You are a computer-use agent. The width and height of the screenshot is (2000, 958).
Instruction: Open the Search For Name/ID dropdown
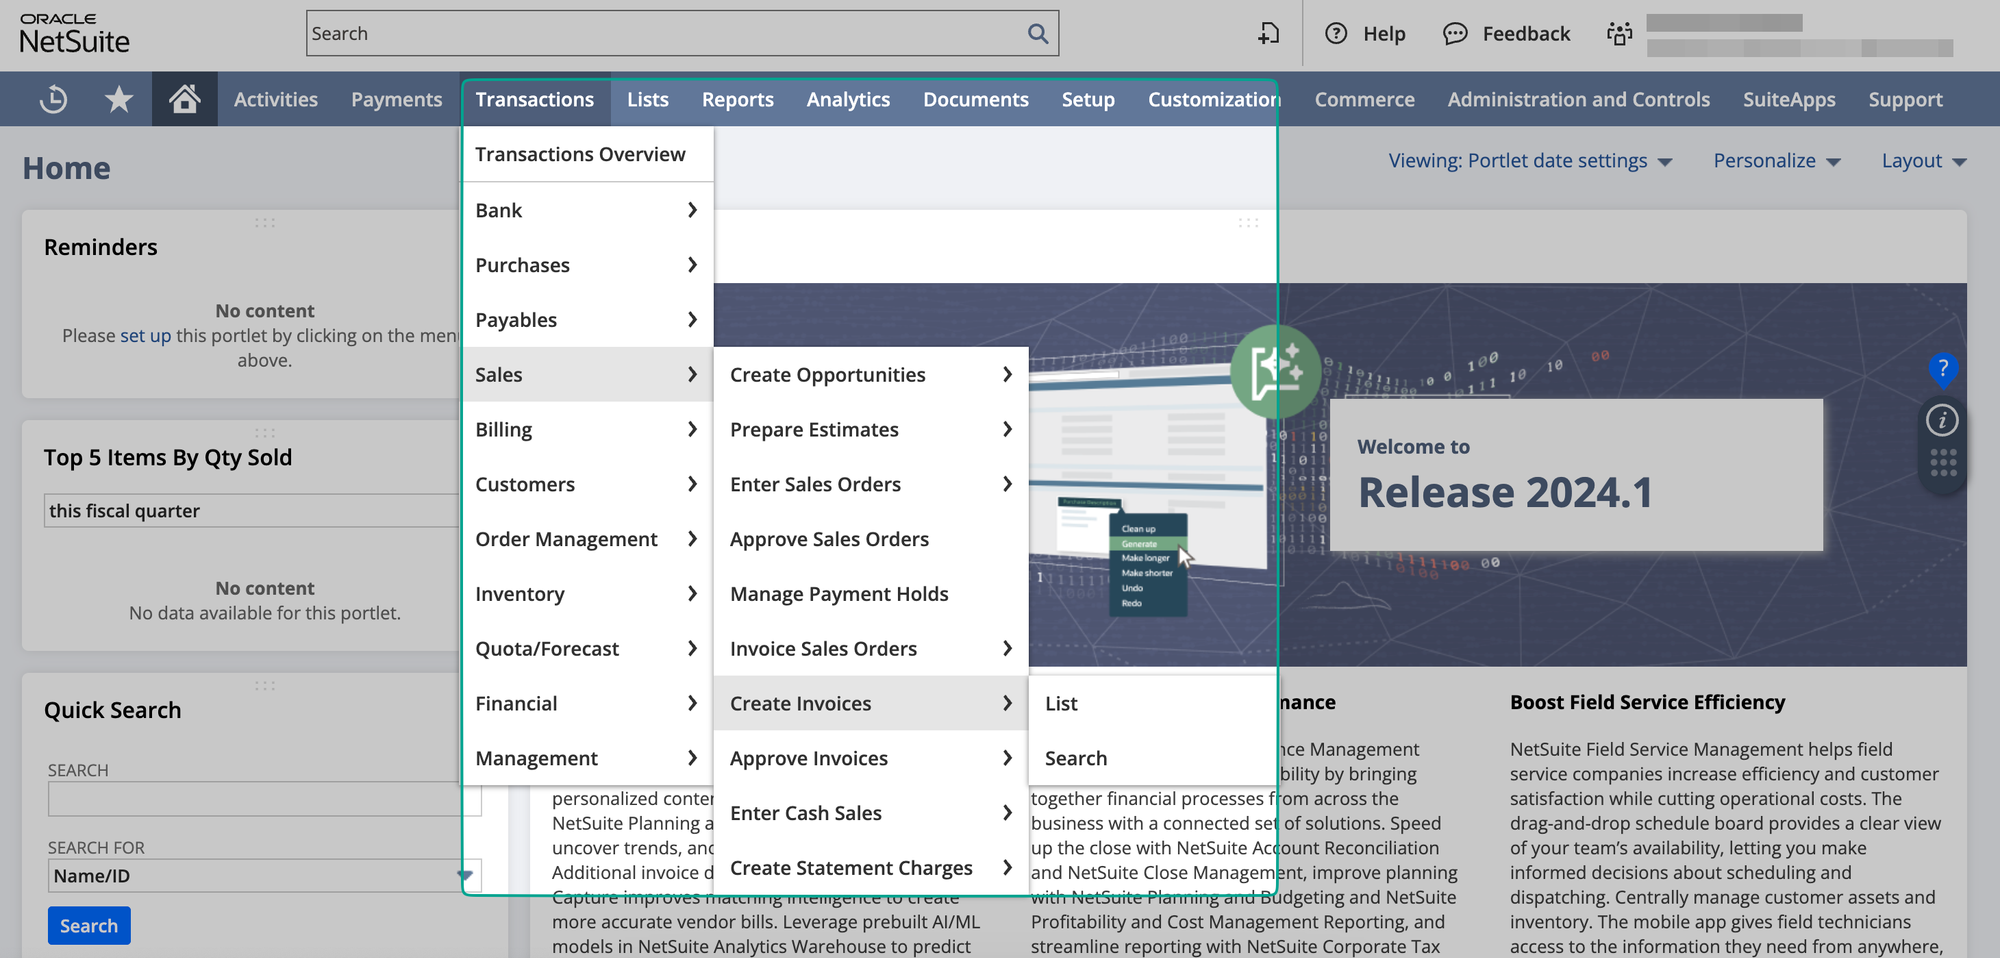tap(264, 876)
